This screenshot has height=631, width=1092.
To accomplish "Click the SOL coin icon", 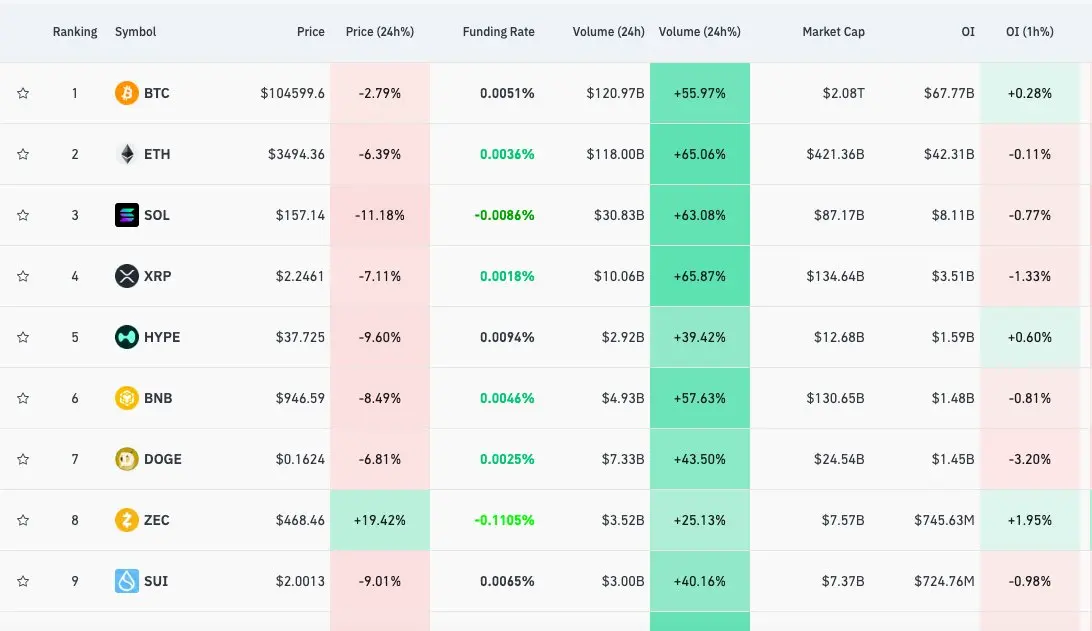I will click(127, 215).
